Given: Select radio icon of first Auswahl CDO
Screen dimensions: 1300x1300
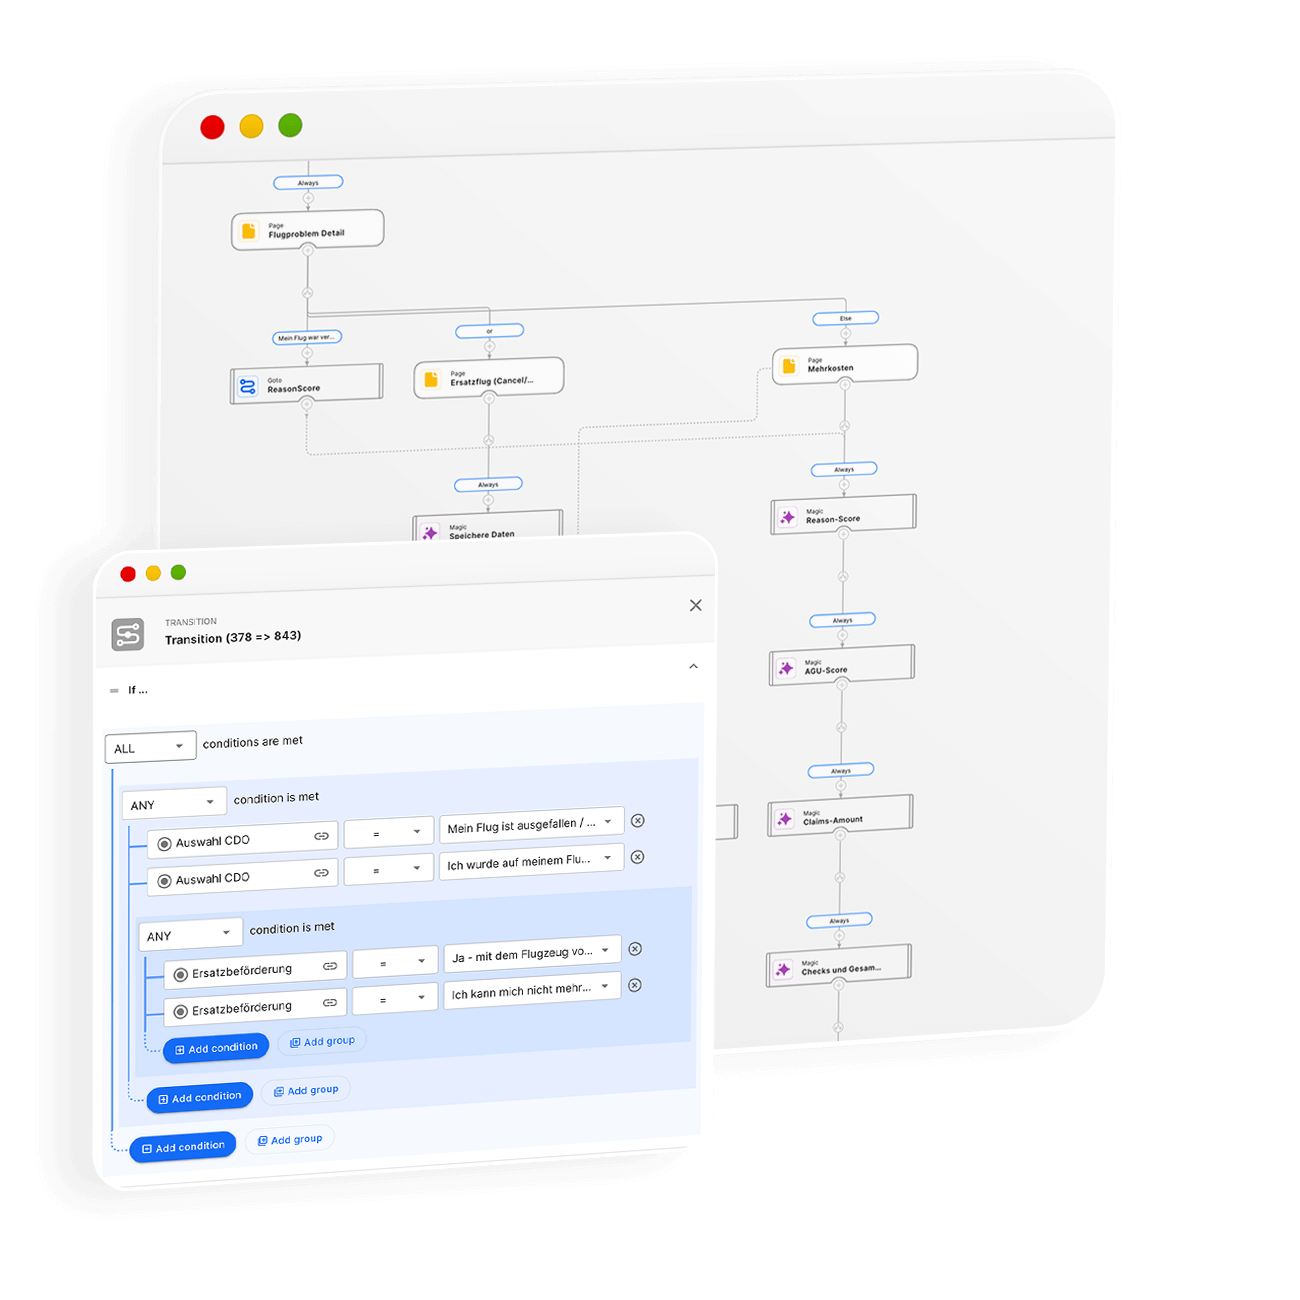Looking at the screenshot, I should pyautogui.click(x=164, y=844).
